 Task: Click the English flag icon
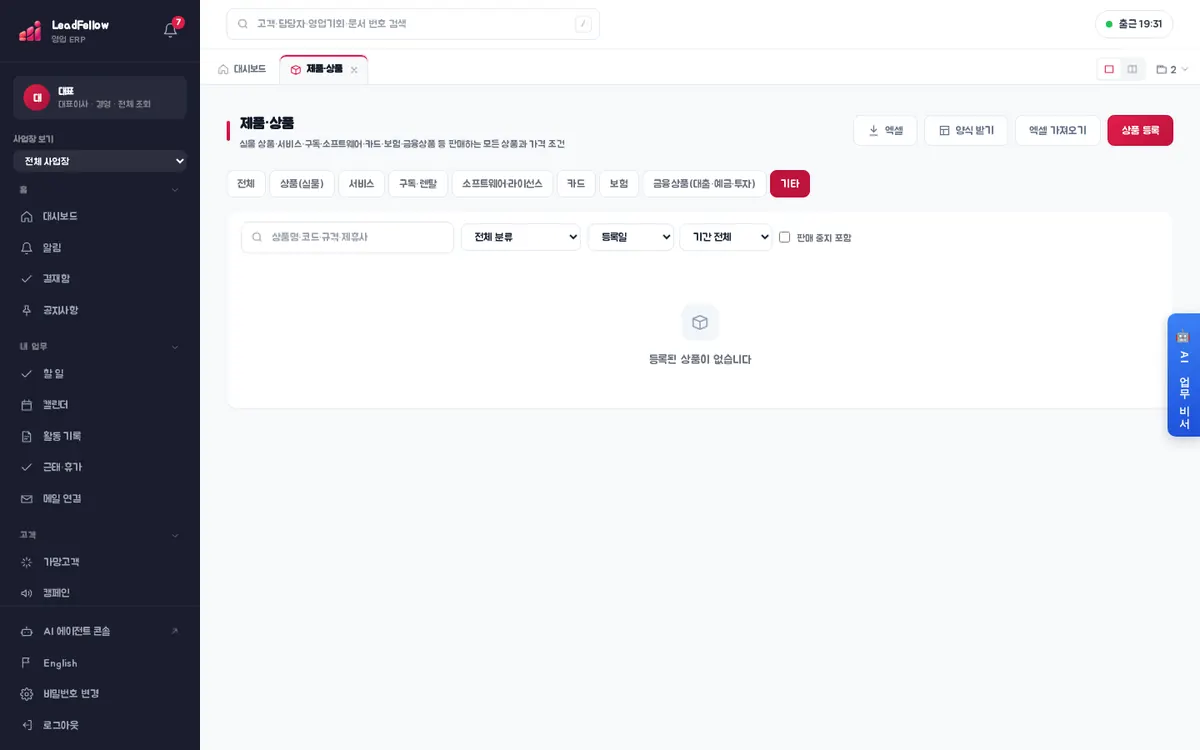(27, 663)
